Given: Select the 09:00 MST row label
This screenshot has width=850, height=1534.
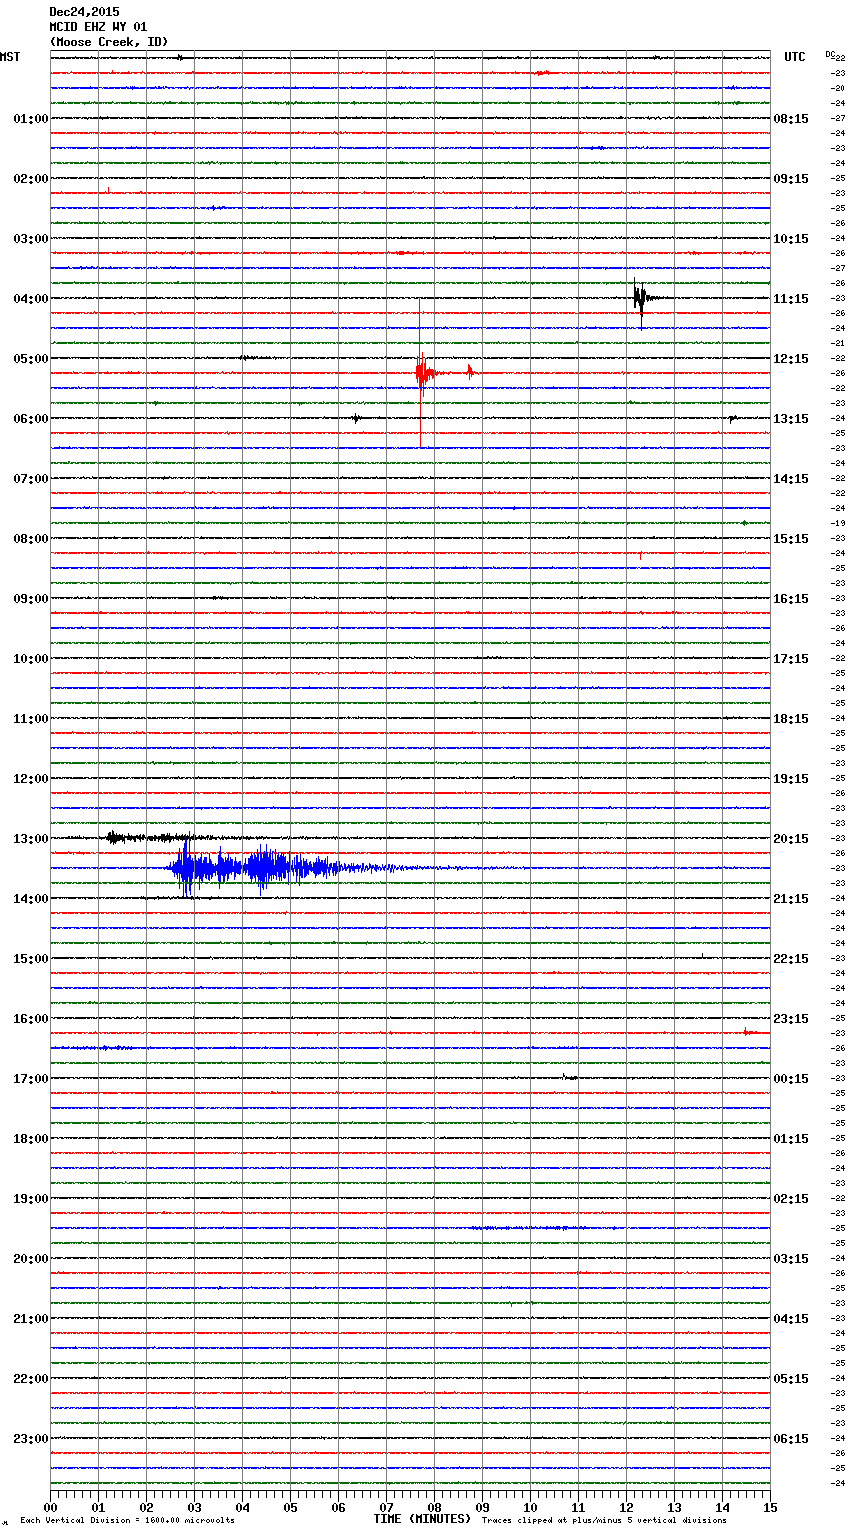Looking at the screenshot, I should pos(30,599).
